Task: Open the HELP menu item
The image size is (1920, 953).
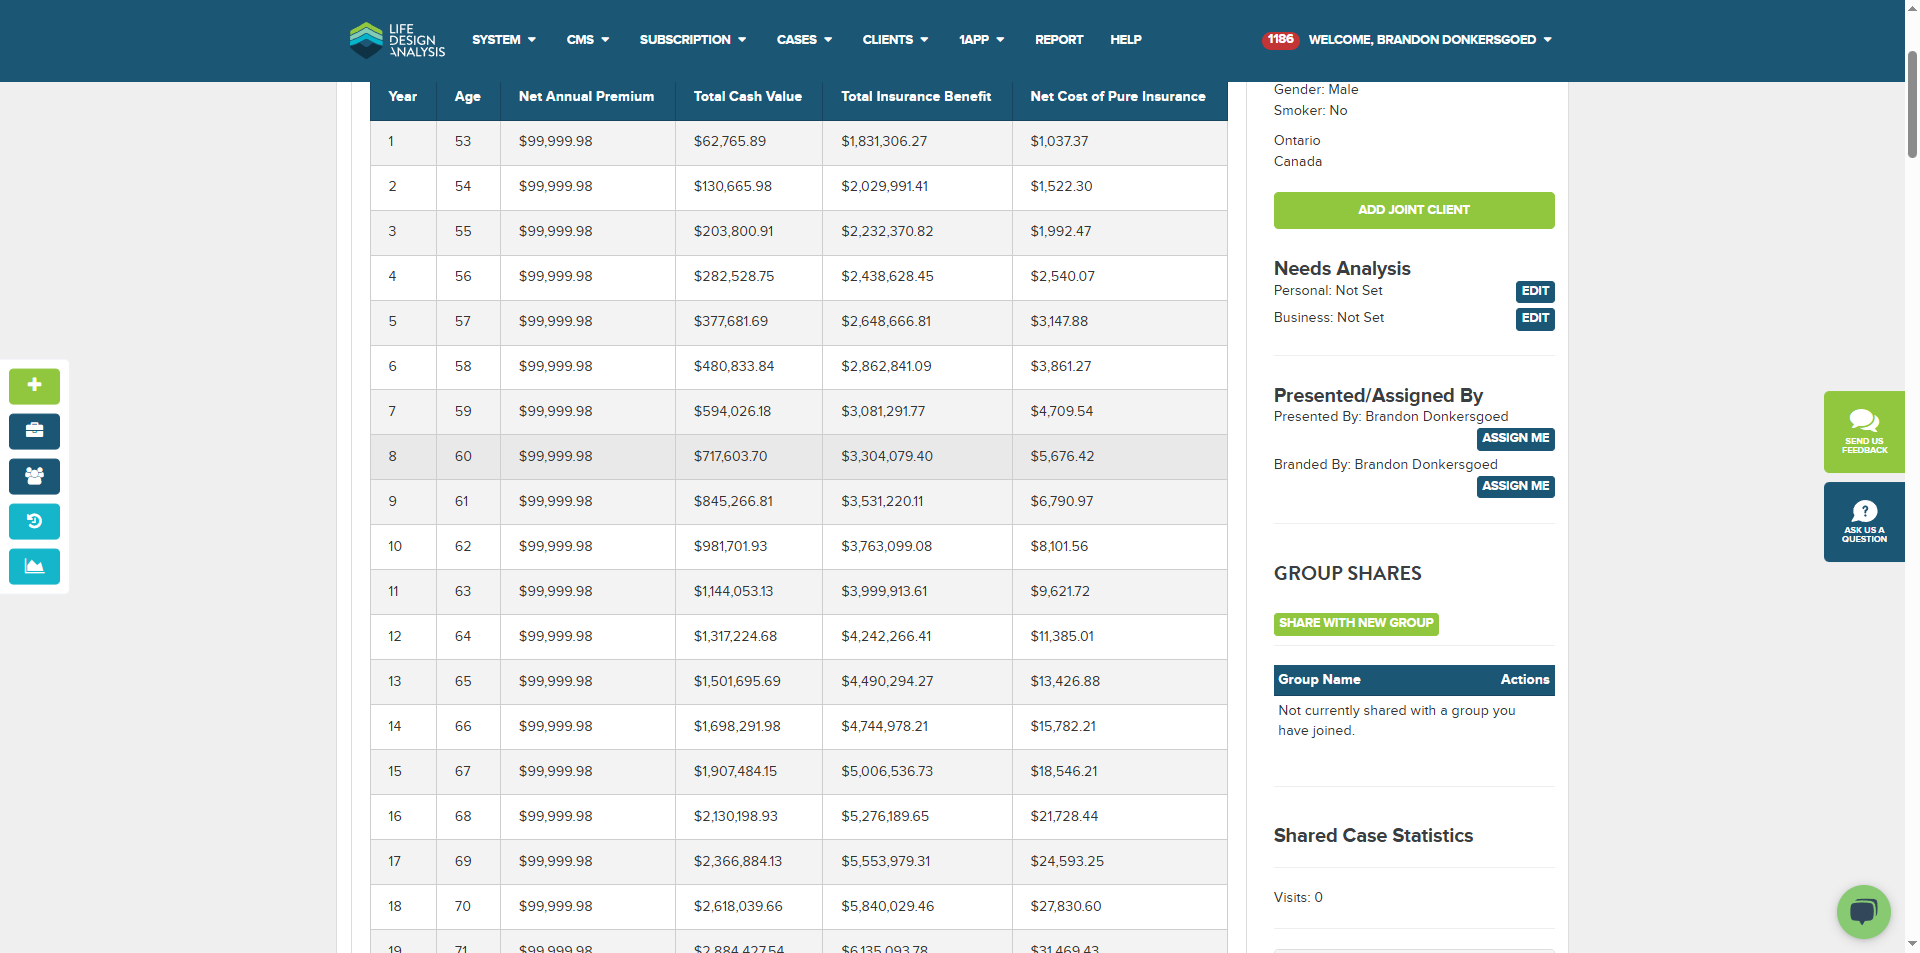Action: coord(1125,40)
